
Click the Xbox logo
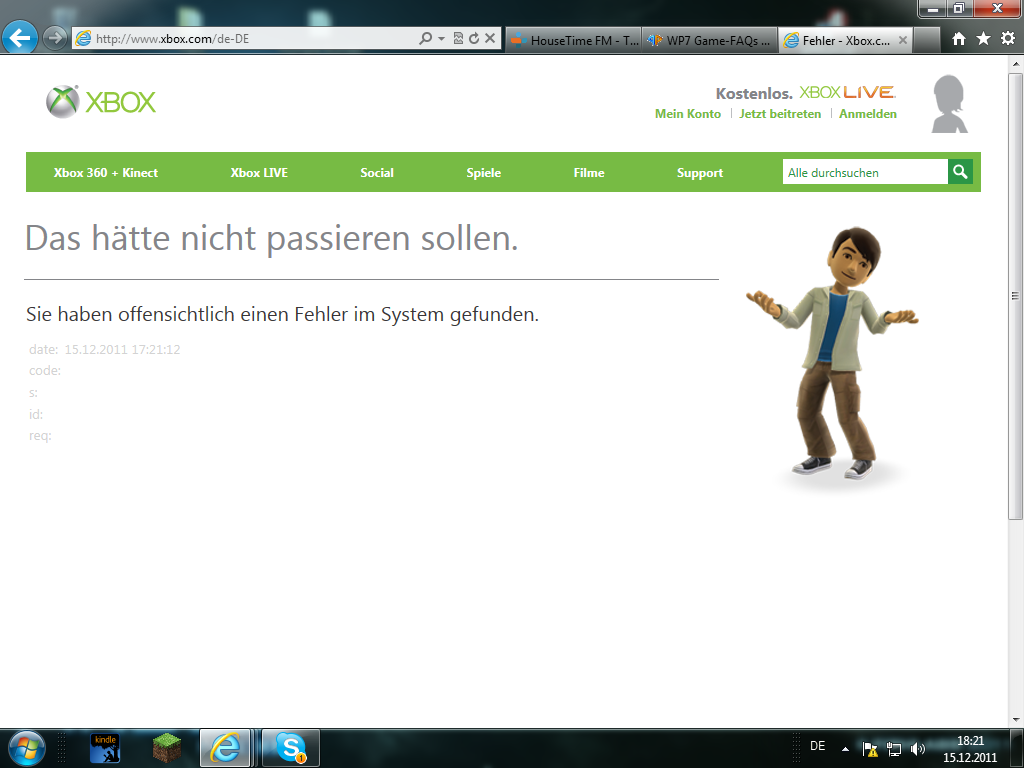coord(101,102)
